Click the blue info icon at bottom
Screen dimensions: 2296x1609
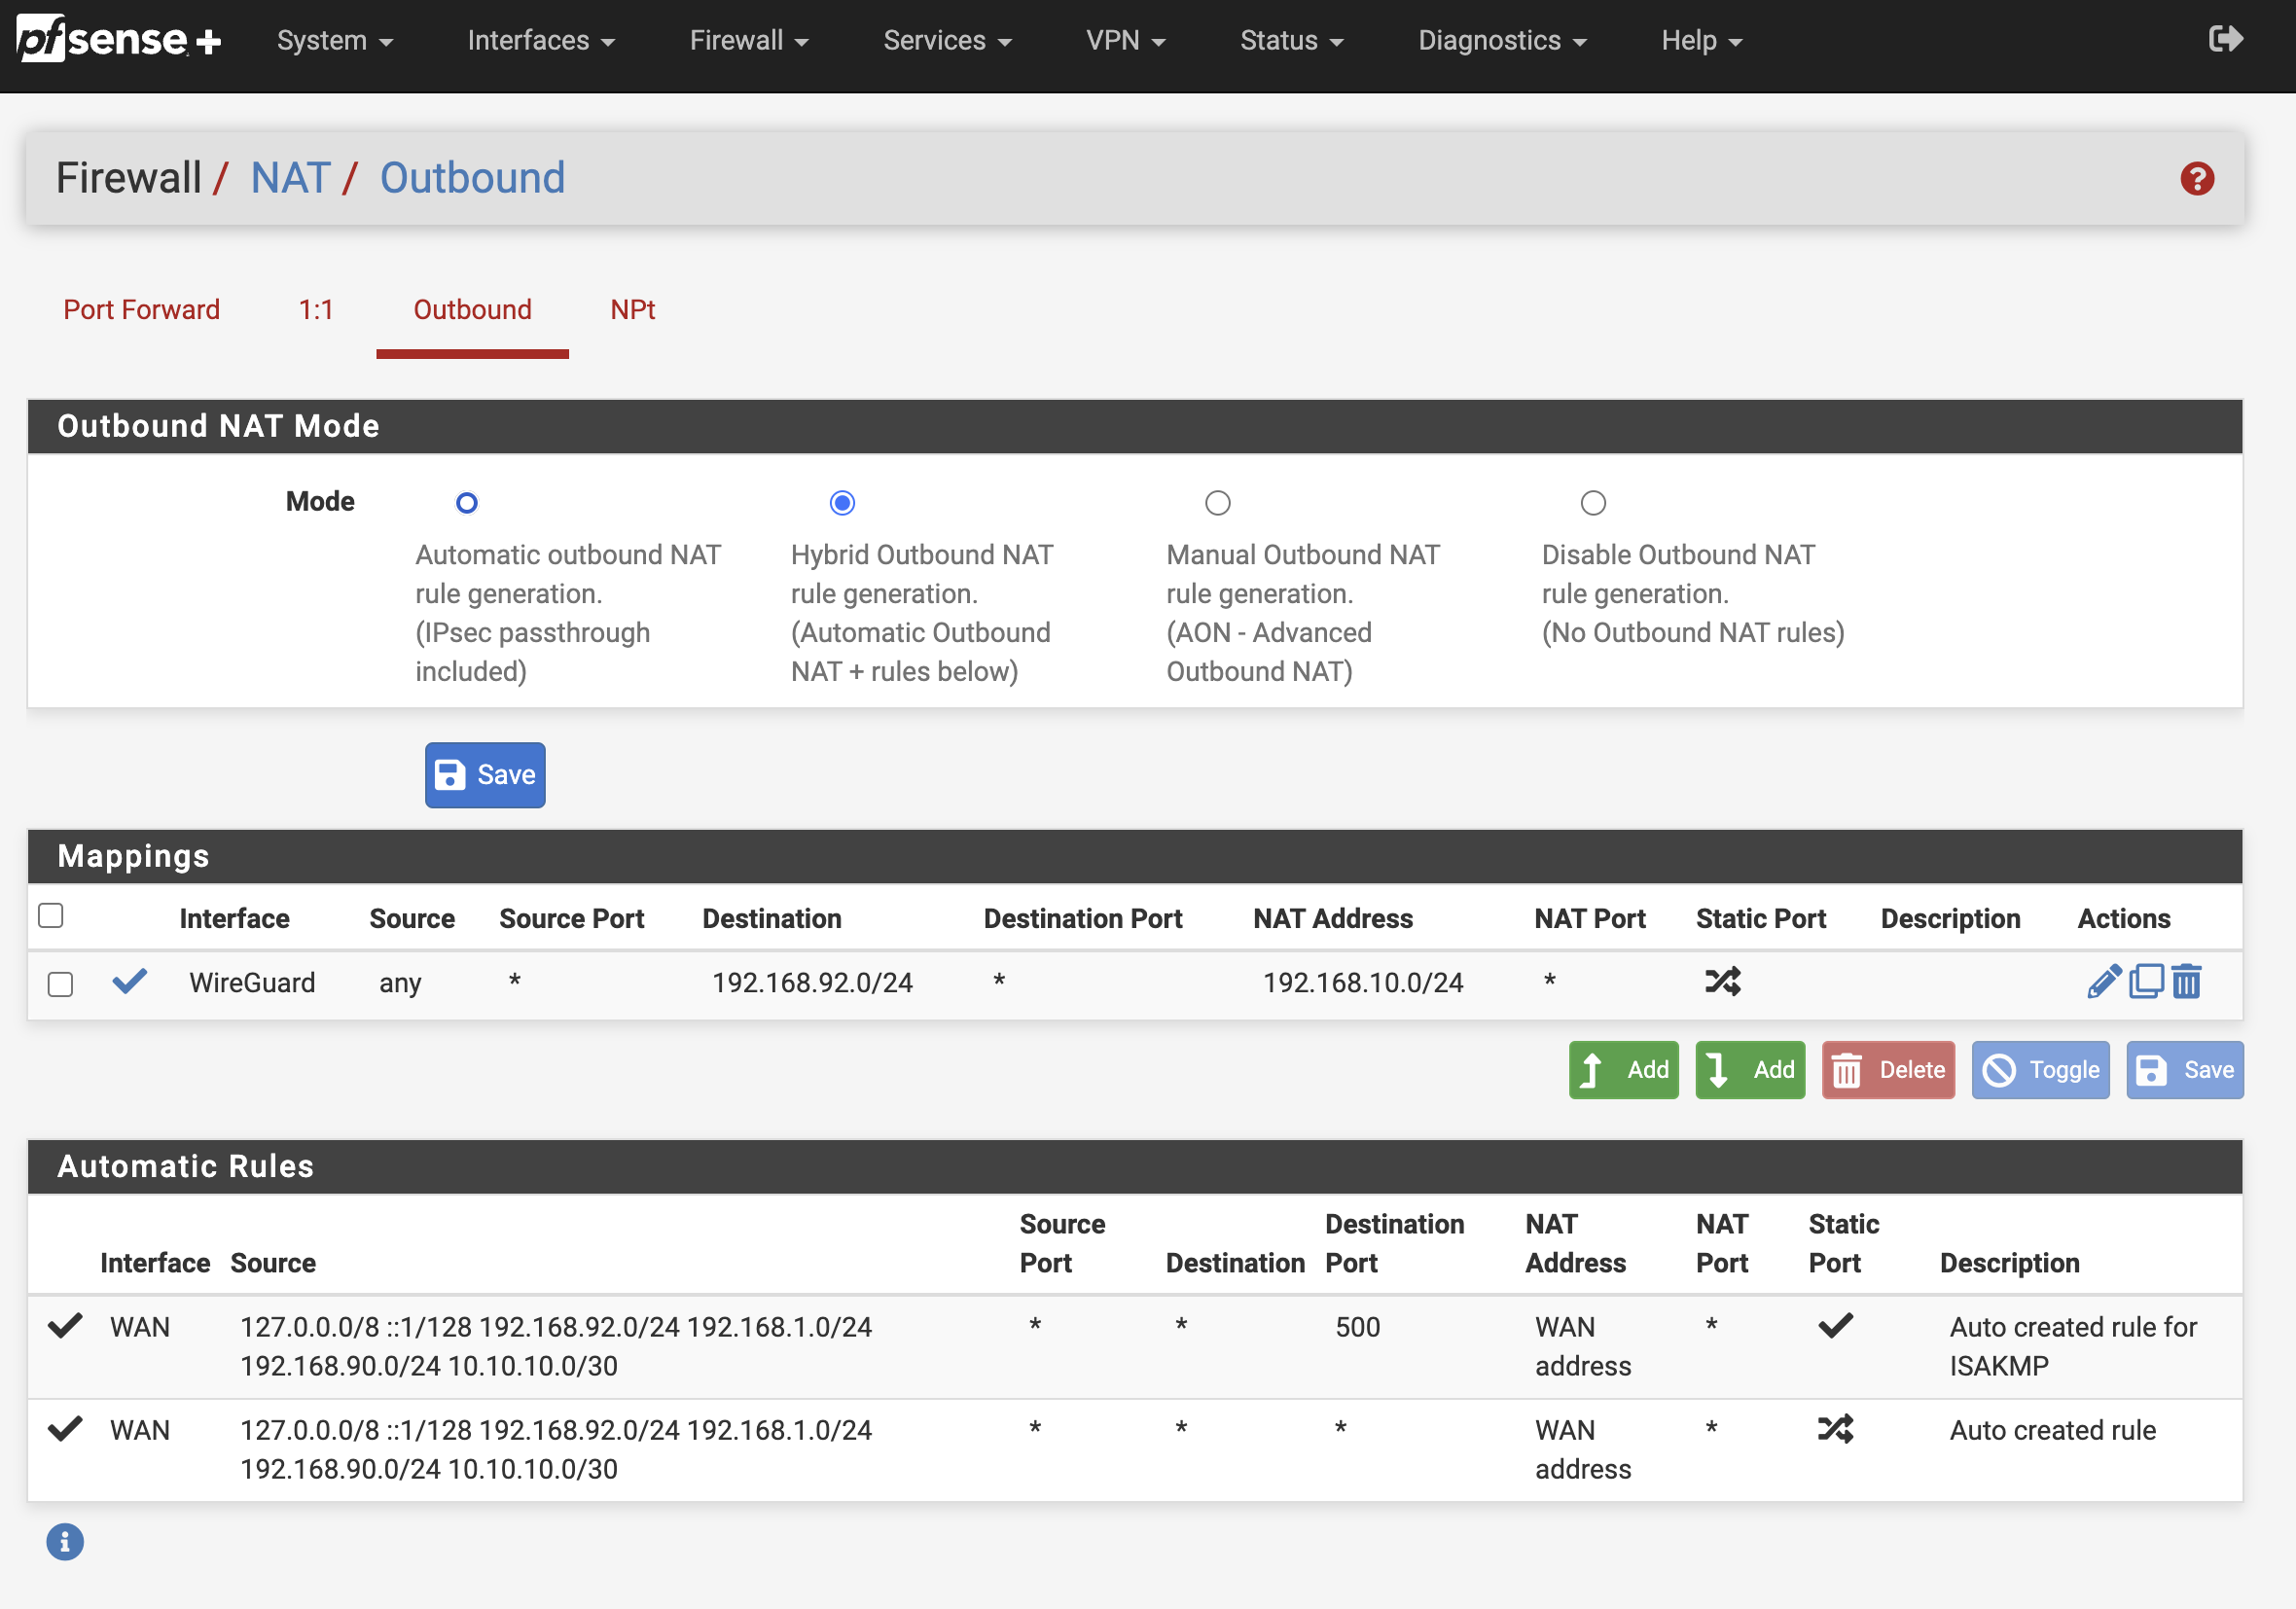[x=65, y=1541]
